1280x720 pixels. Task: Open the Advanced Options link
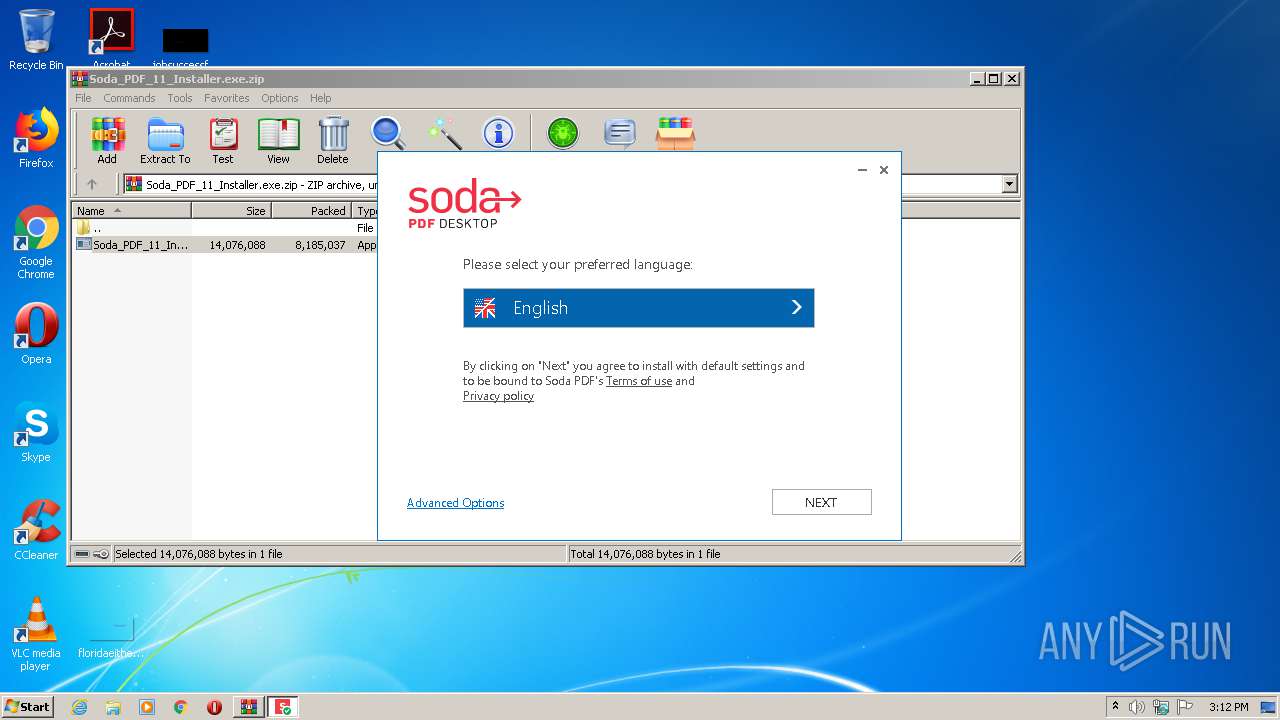pyautogui.click(x=455, y=503)
